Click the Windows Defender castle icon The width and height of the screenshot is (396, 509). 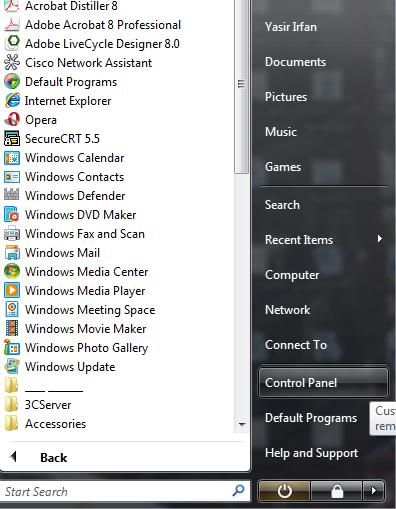(x=12, y=195)
